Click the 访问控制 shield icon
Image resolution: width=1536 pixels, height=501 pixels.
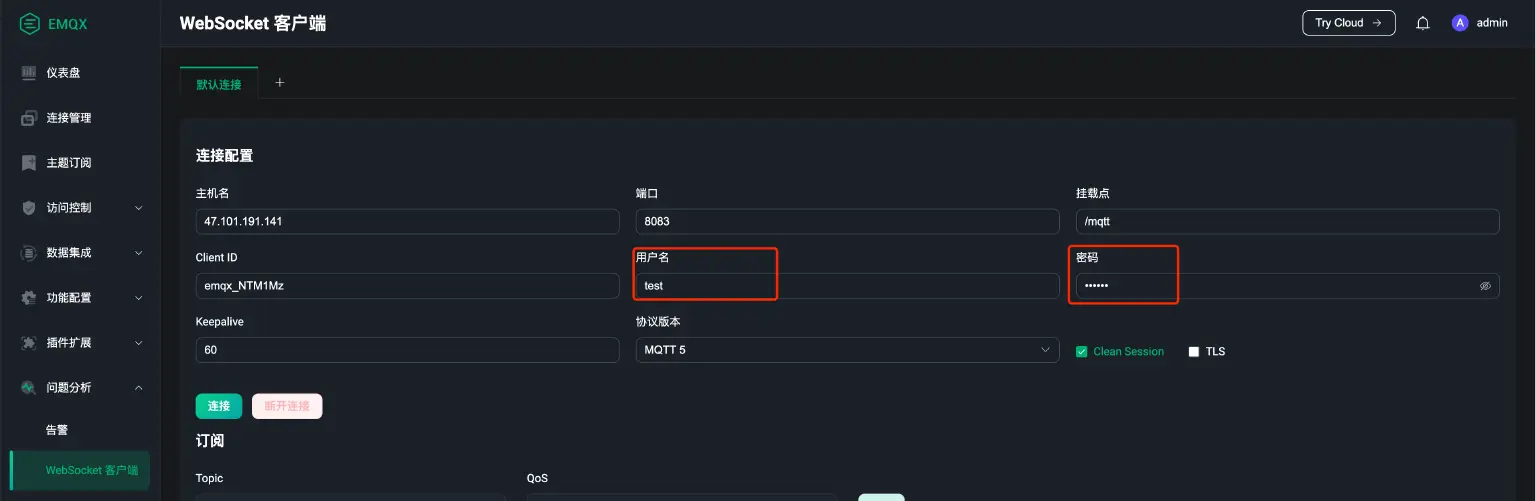(x=29, y=208)
